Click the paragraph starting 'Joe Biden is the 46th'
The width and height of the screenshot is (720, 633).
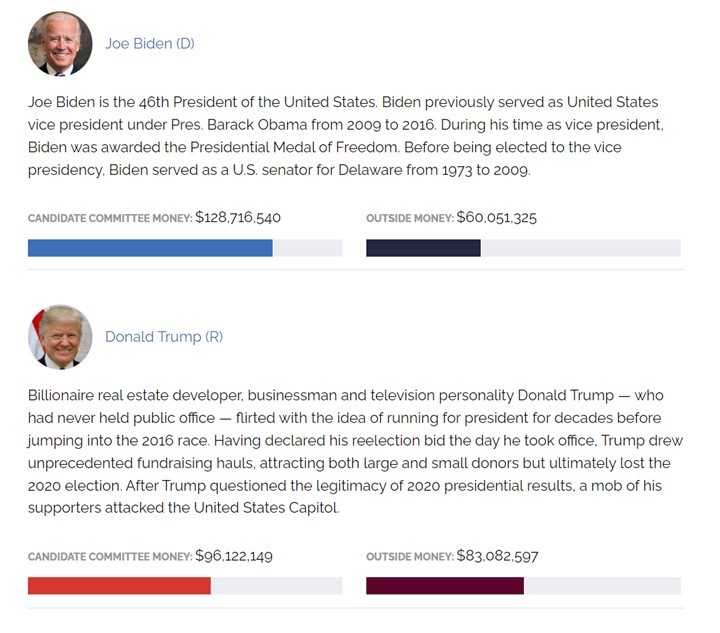(x=346, y=136)
